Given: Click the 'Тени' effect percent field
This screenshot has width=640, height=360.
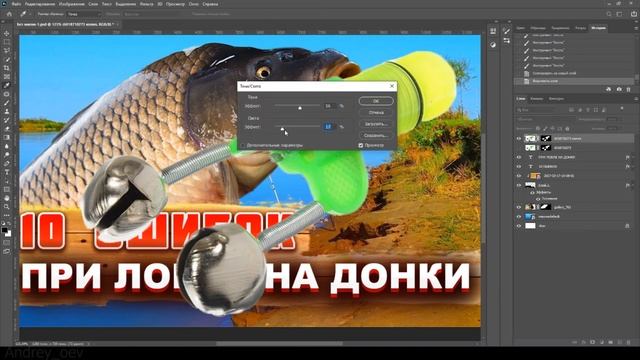Looking at the screenshot, I should coord(329,106).
